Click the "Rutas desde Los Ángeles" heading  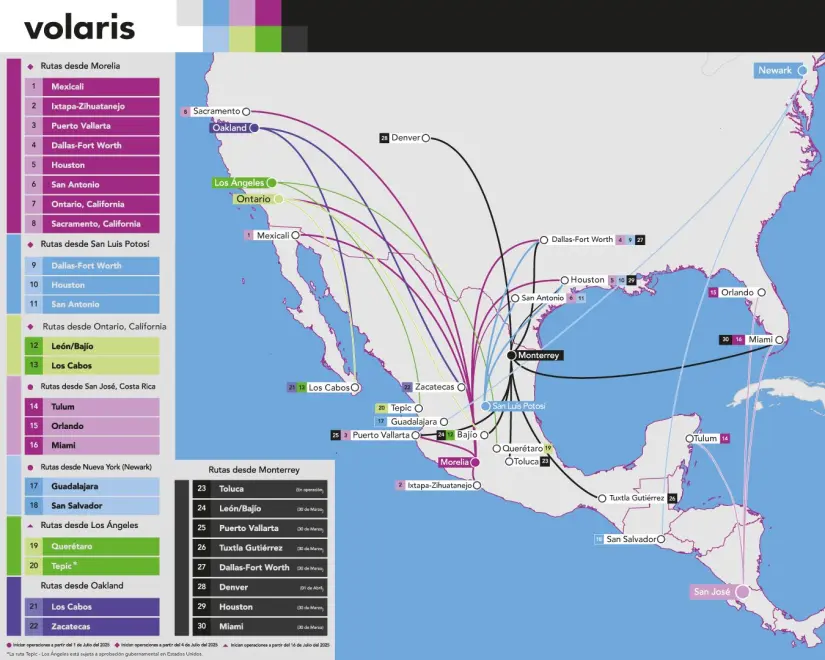coord(89,525)
